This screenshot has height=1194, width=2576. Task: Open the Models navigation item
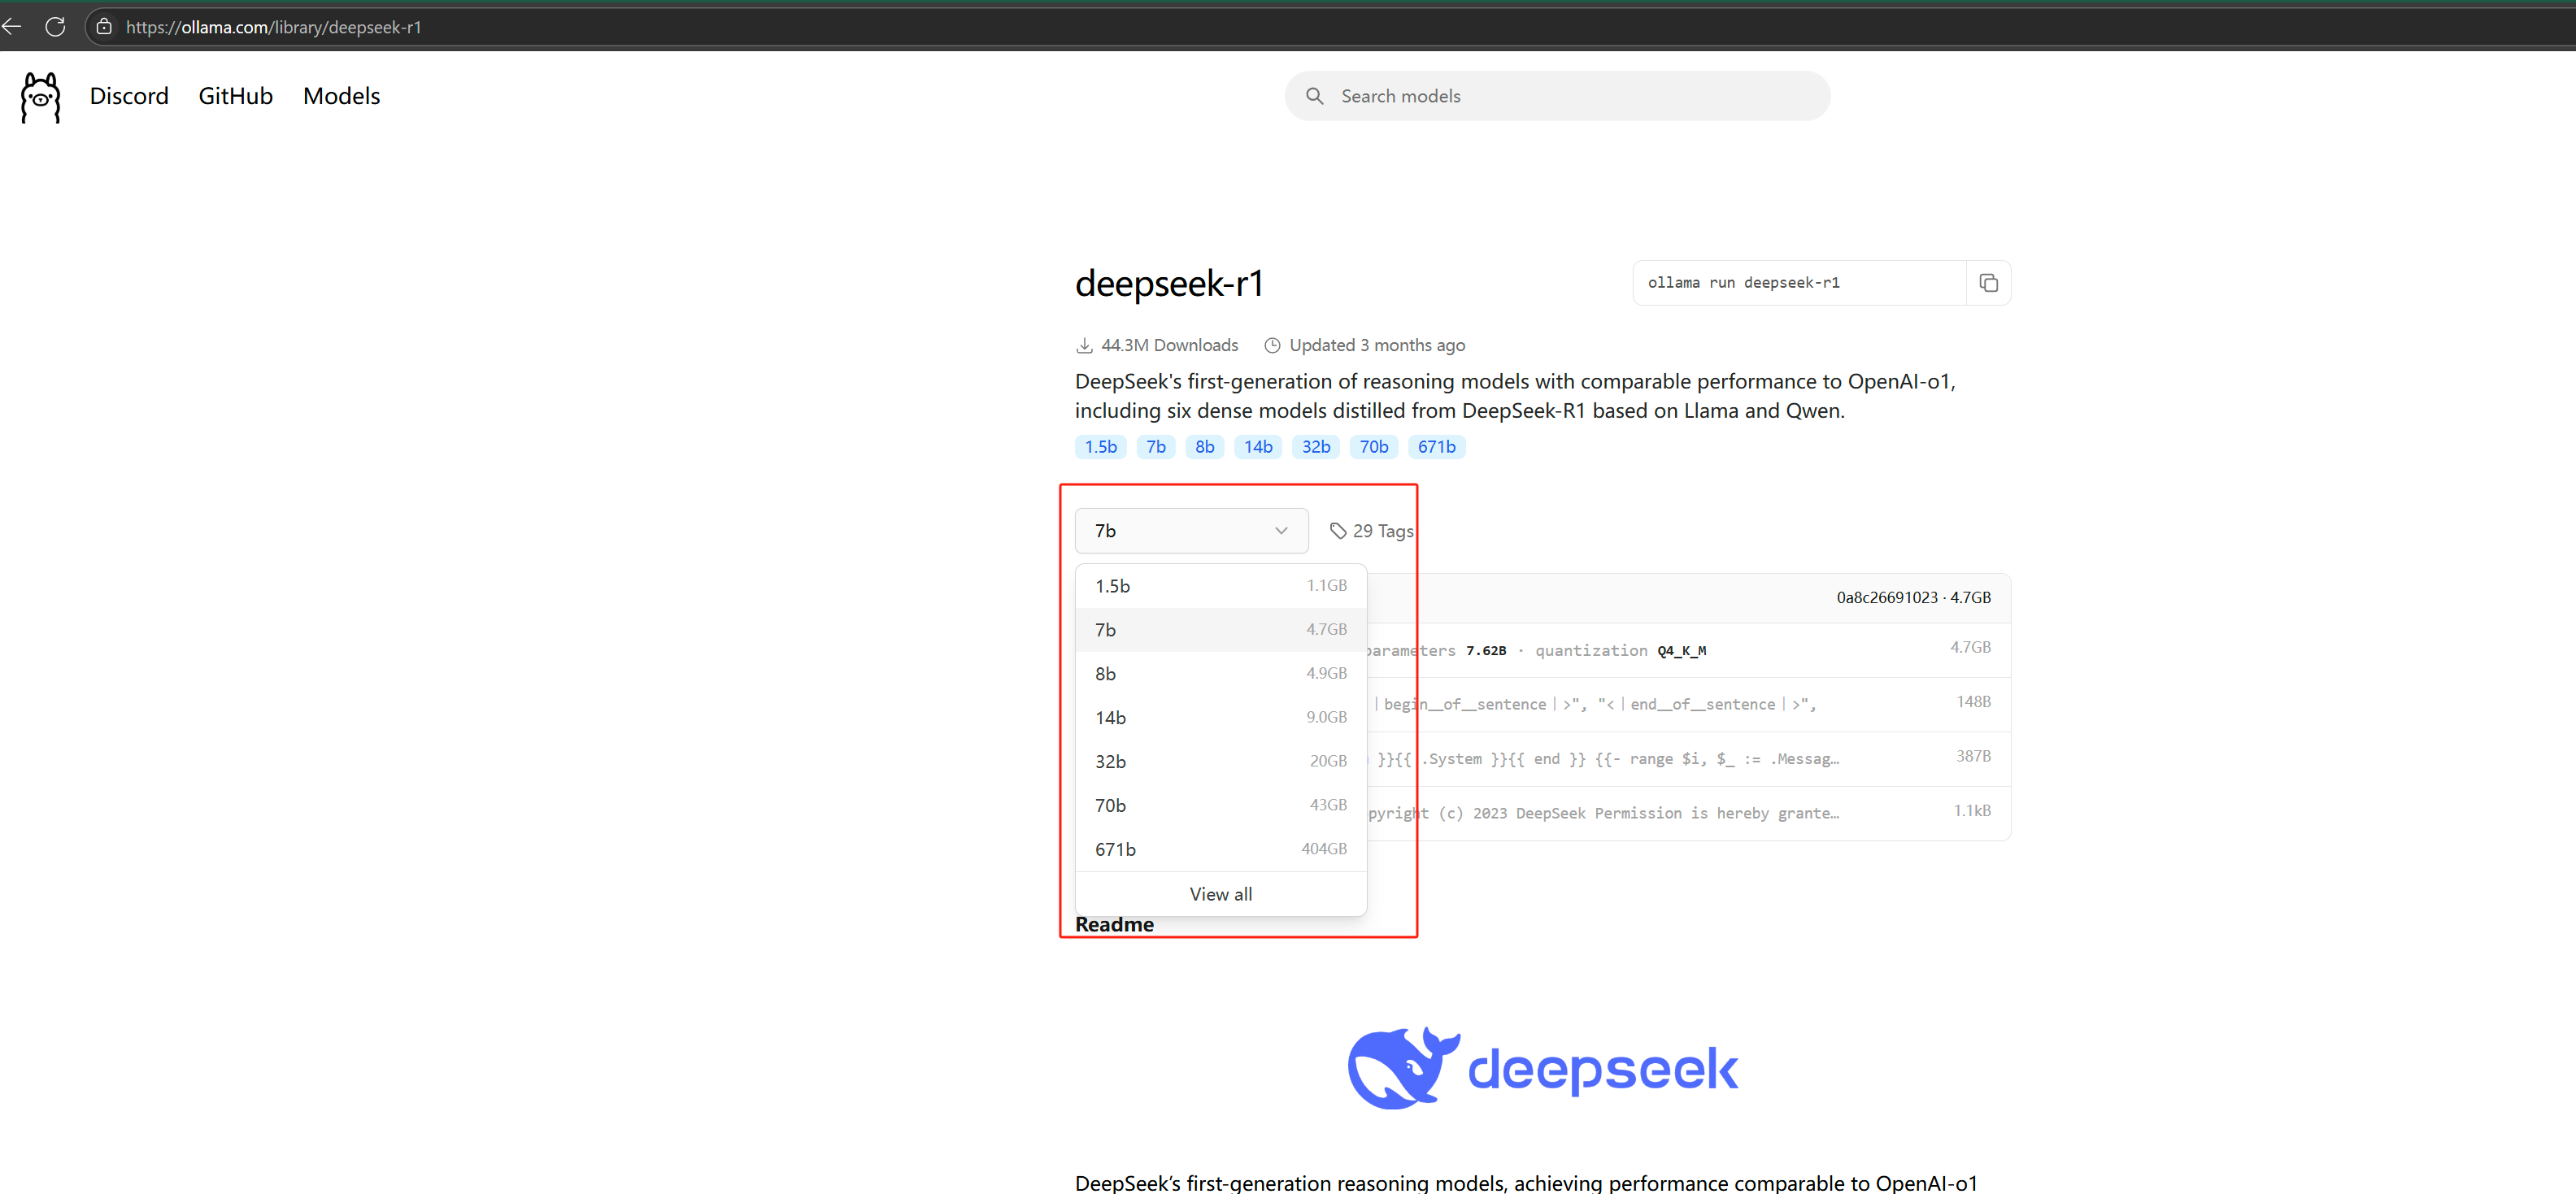[x=341, y=96]
